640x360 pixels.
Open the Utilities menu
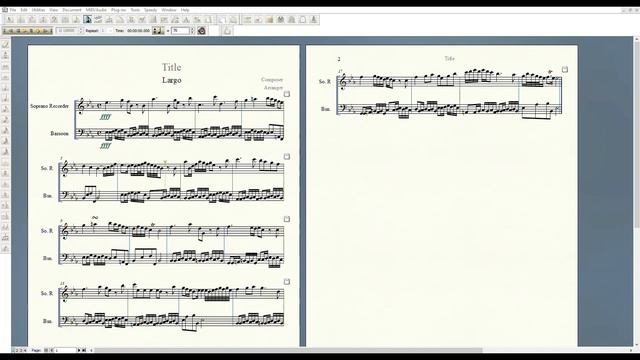[39, 10]
